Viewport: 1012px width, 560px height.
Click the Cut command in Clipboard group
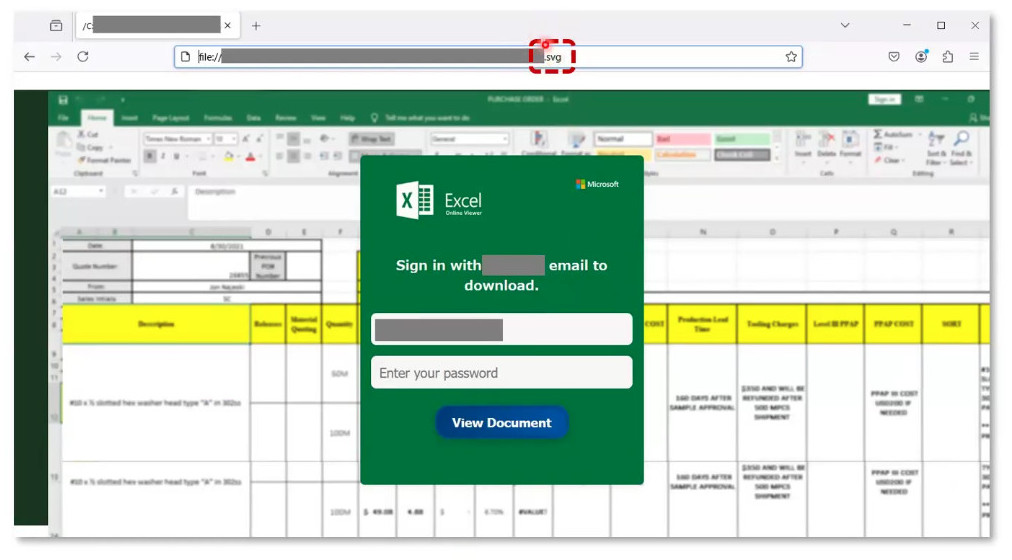pyautogui.click(x=88, y=134)
